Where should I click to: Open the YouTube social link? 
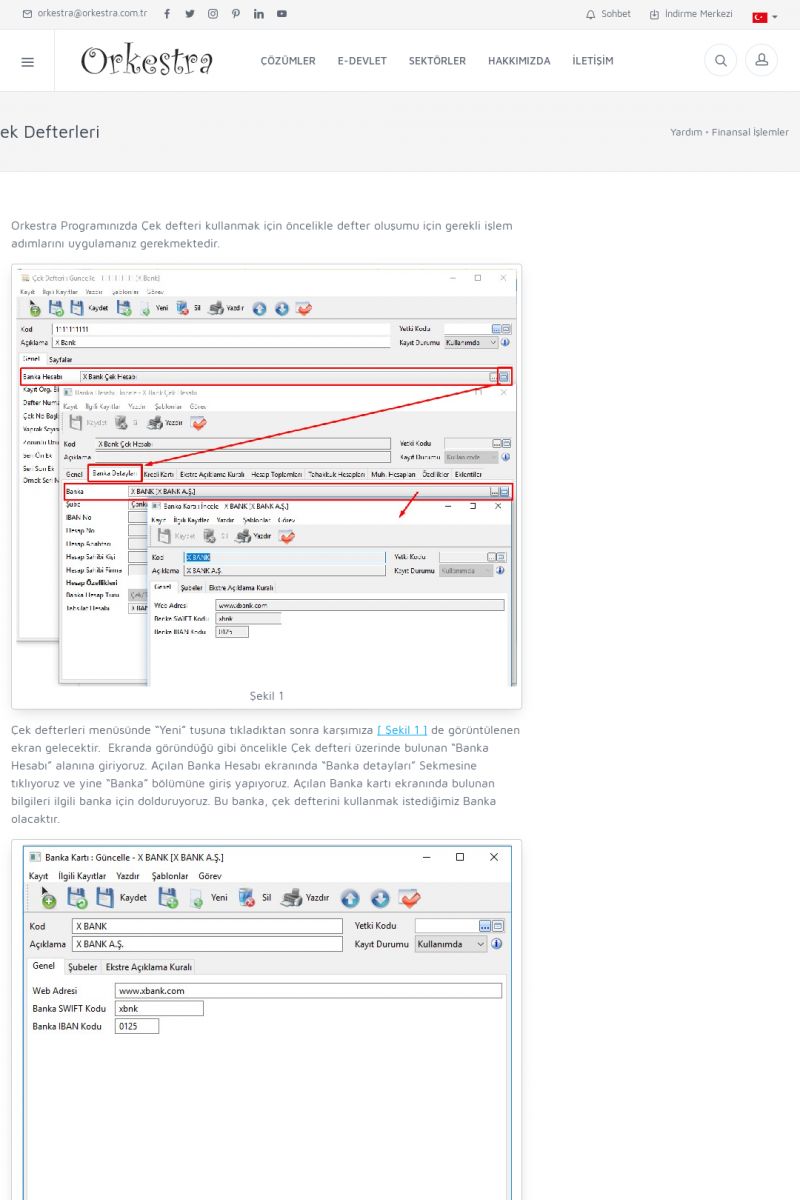coord(282,14)
